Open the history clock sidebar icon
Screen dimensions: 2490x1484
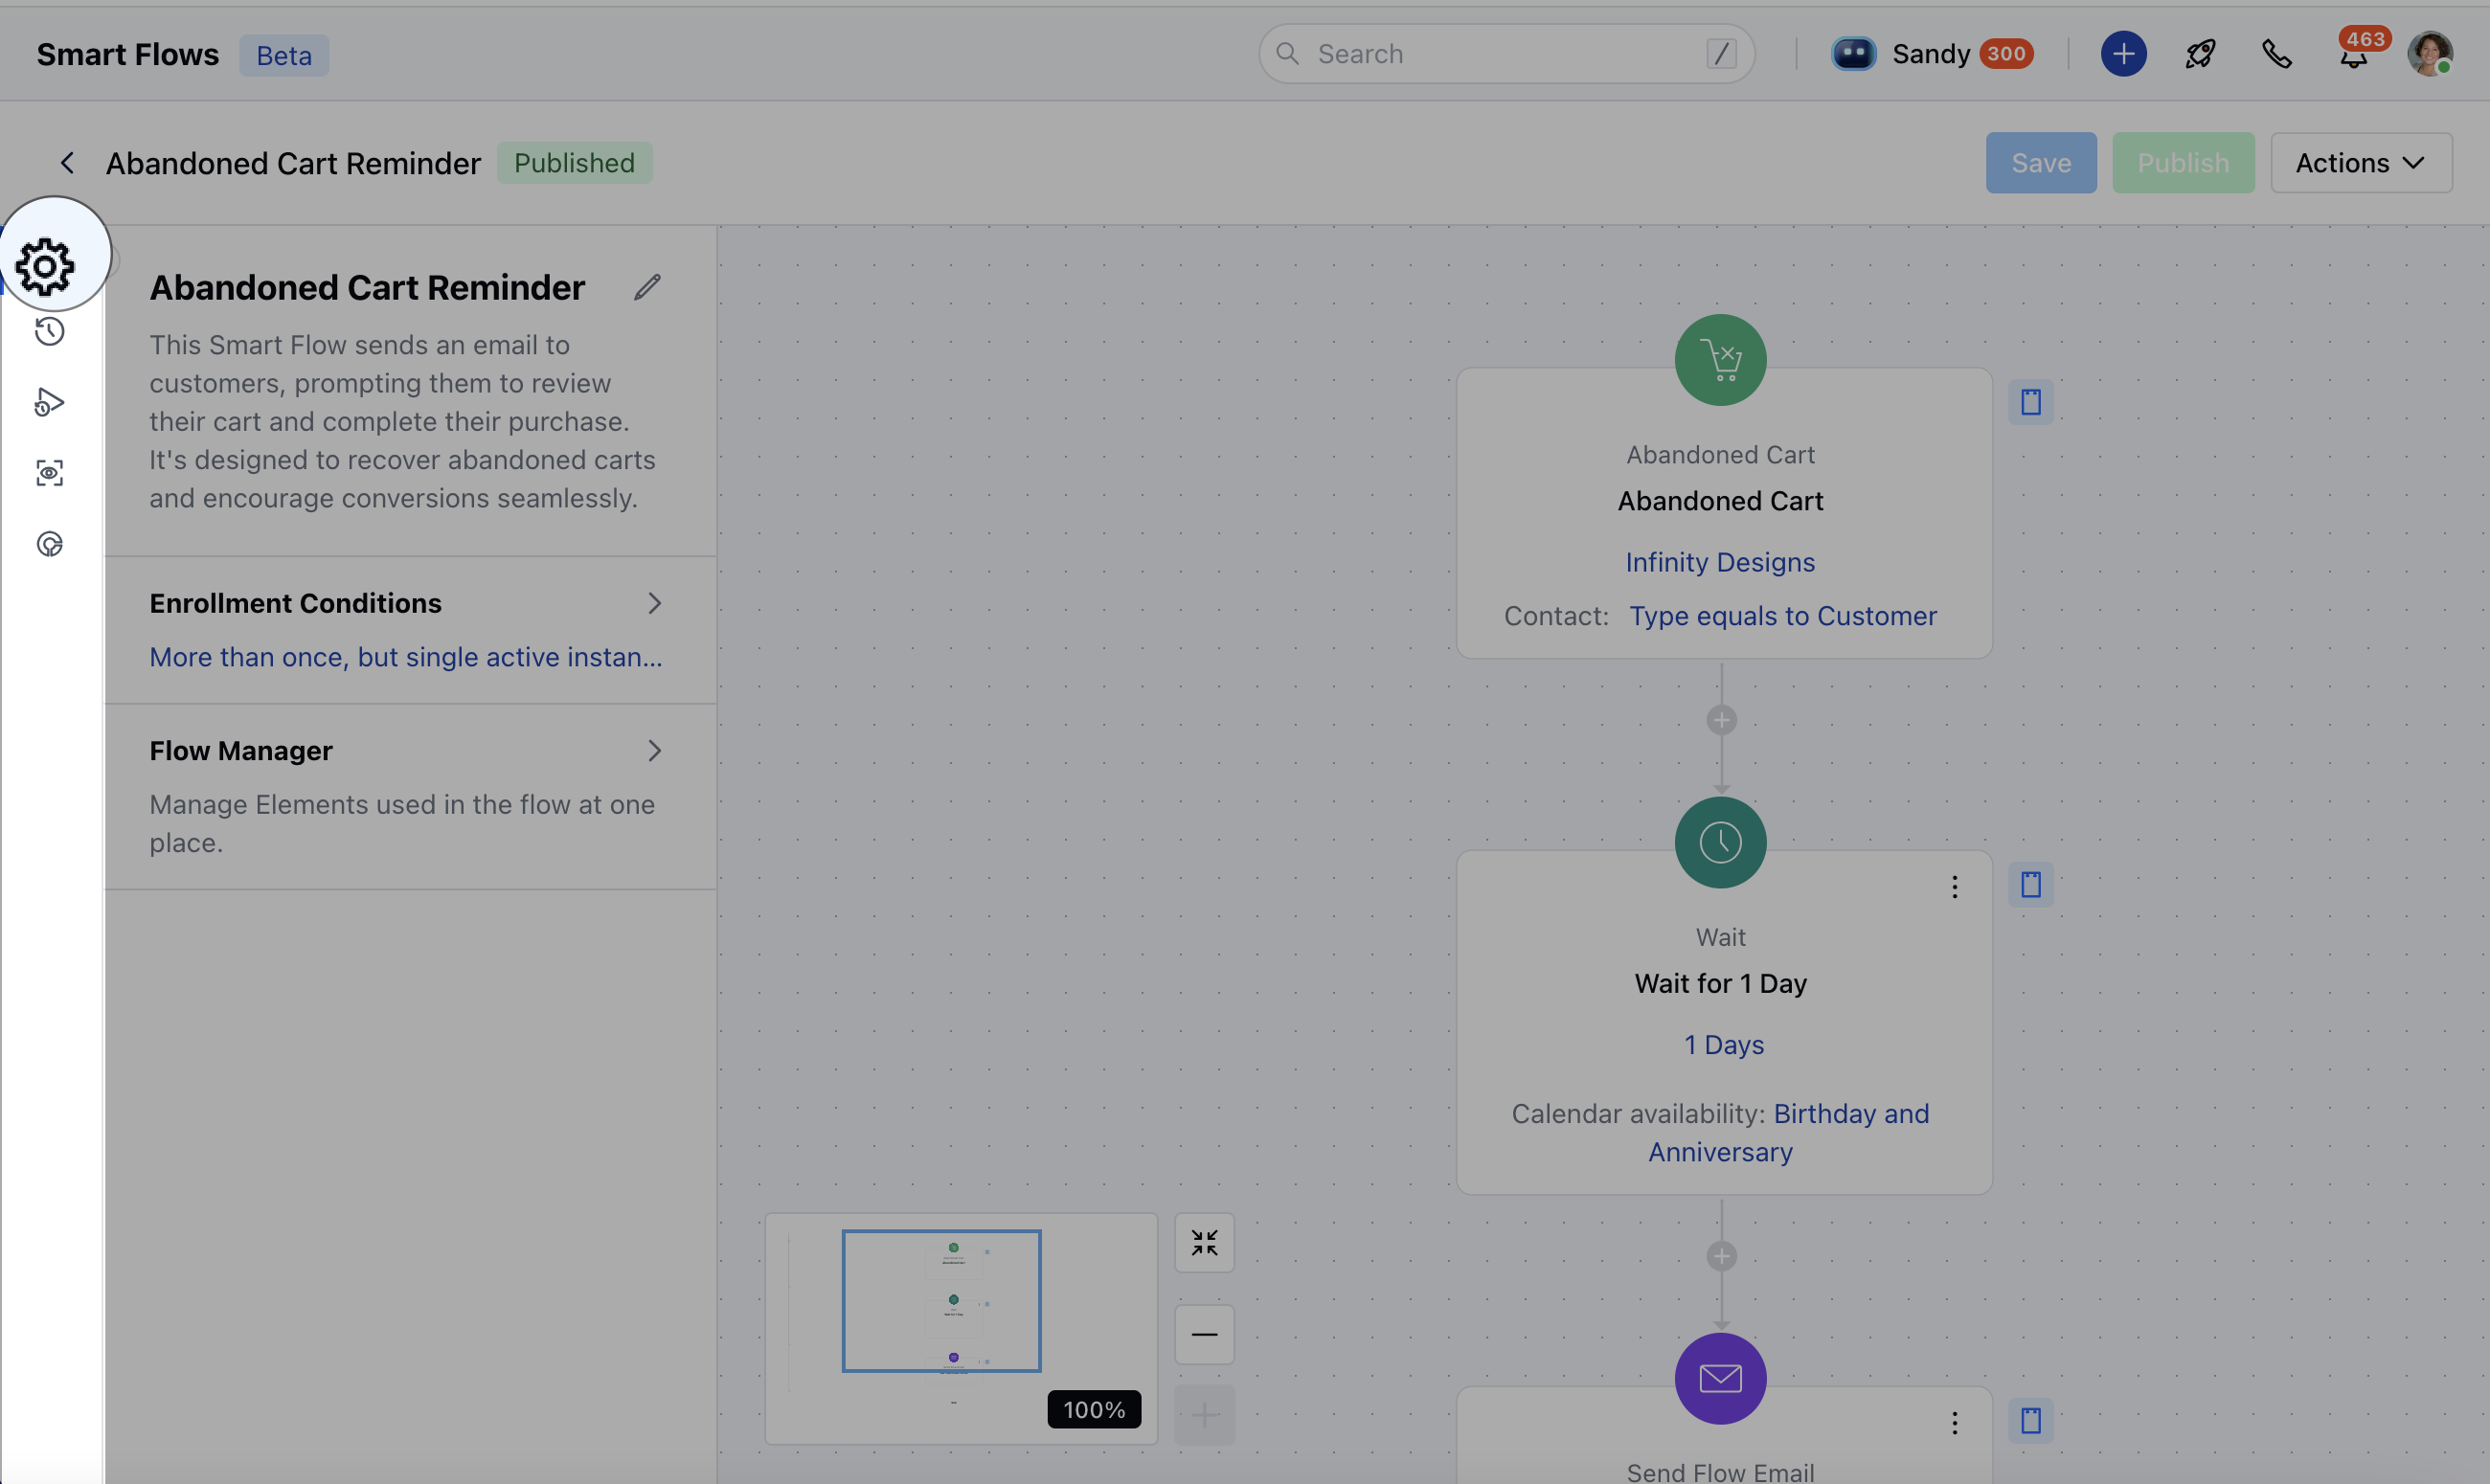click(x=49, y=331)
